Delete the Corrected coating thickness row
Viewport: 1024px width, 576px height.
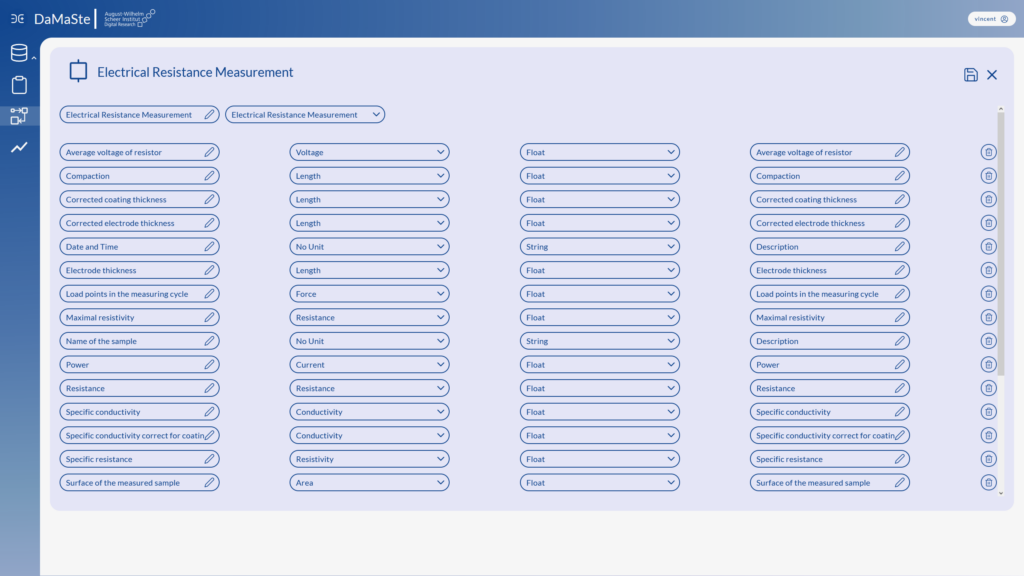click(x=988, y=199)
